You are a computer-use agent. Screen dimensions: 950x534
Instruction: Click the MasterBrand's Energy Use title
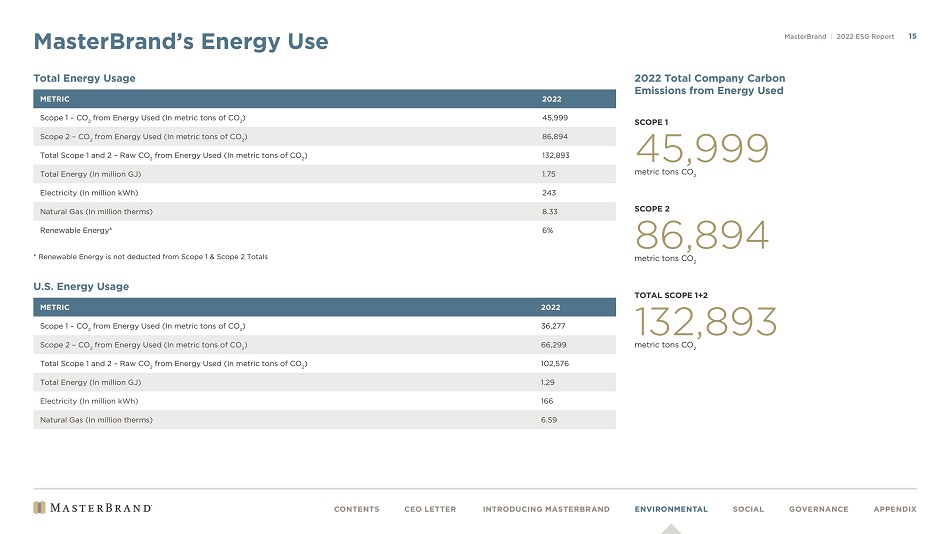180,42
